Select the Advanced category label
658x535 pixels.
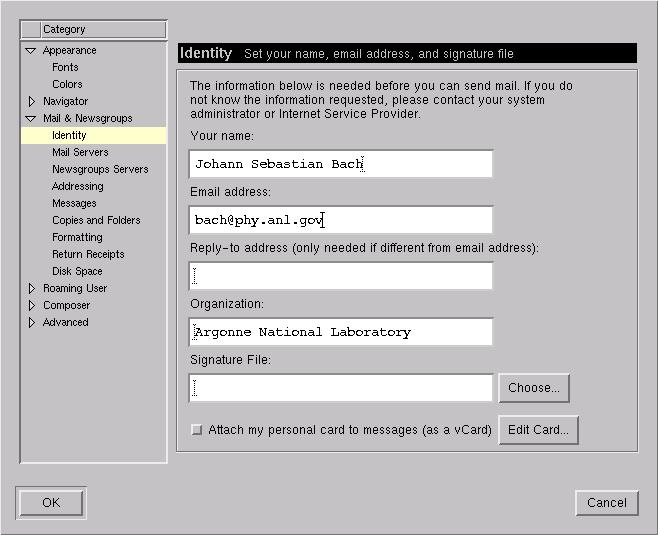point(65,322)
